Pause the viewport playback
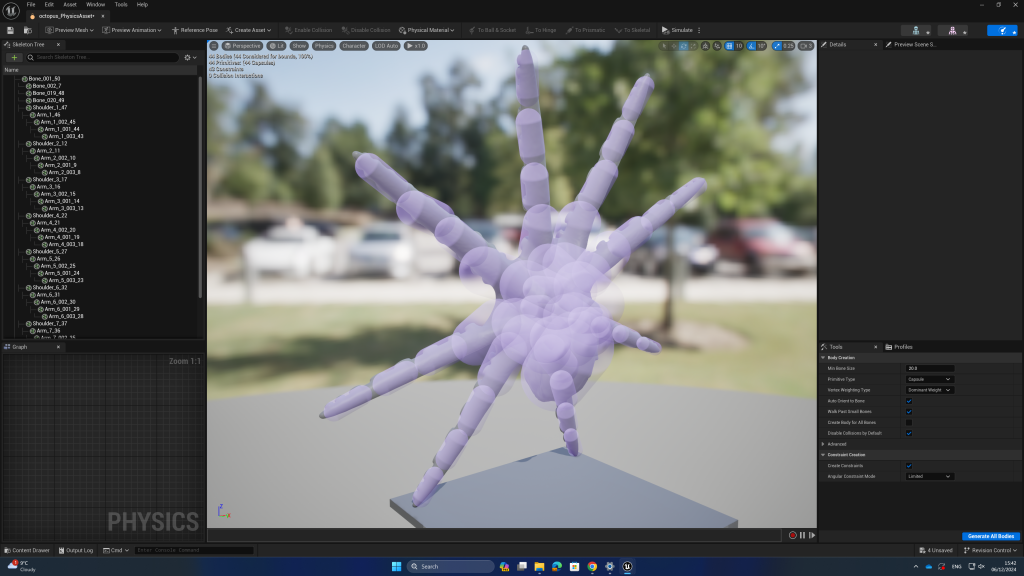This screenshot has height=576, width=1024. coord(802,535)
